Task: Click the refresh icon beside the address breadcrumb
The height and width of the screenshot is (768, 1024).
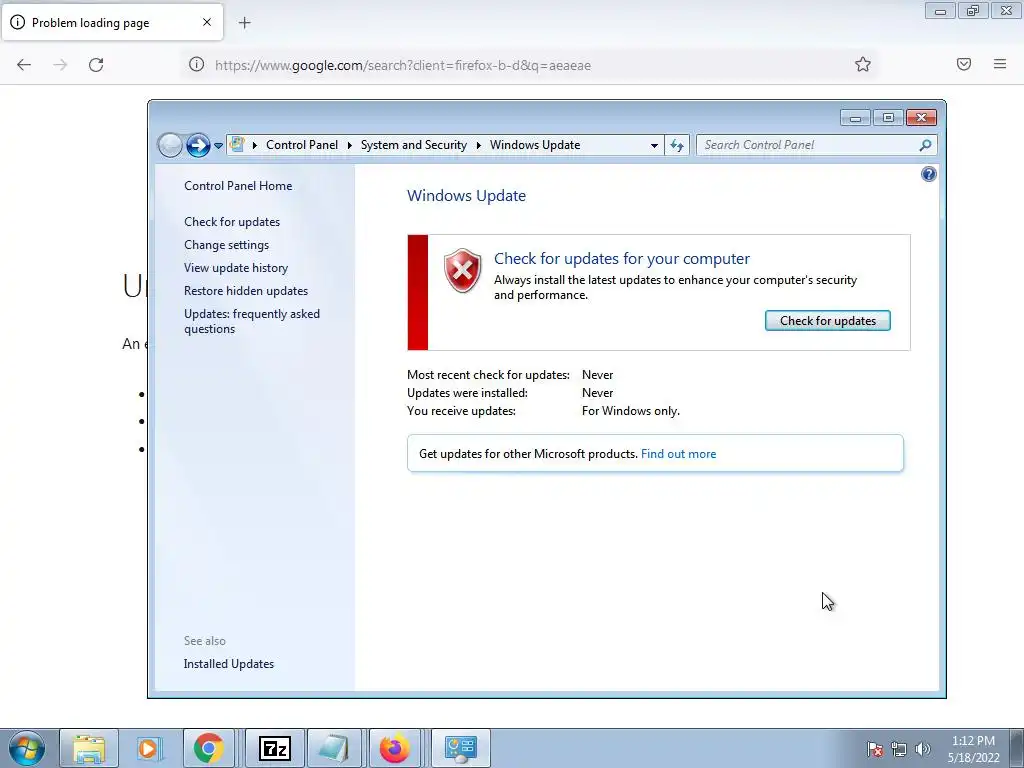Action: tap(677, 145)
